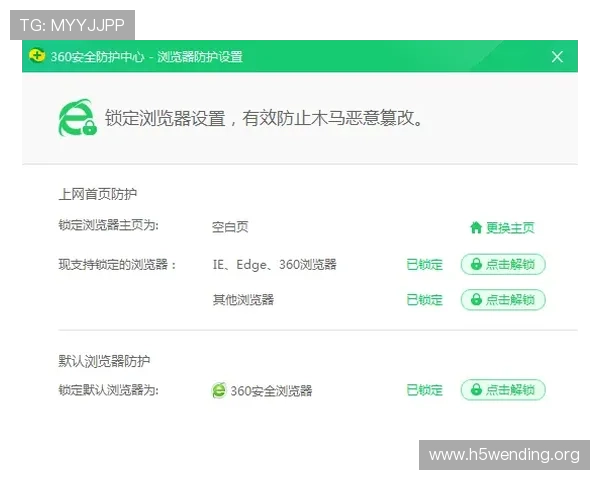Click the 360安全浏览器 name text

pyautogui.click(x=271, y=391)
